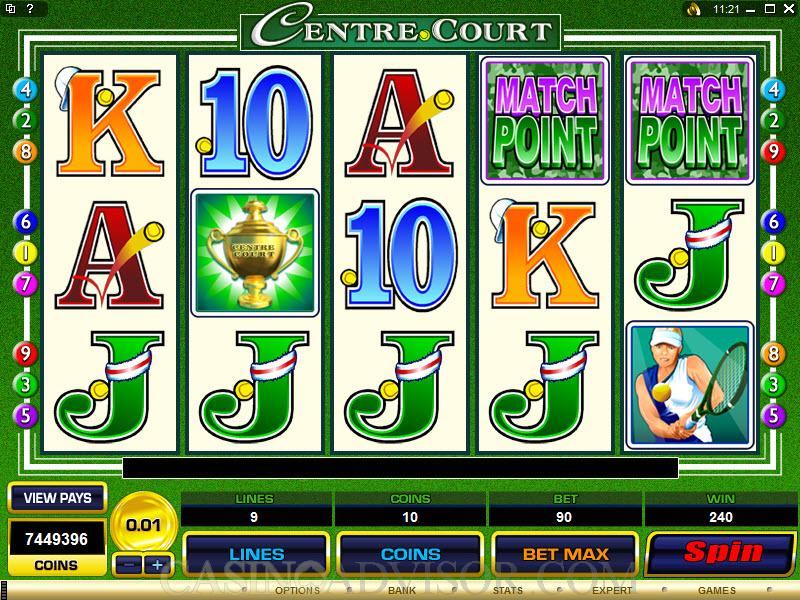Screen dimensions: 800x600
Task: Click the gold trophy scatter symbol
Action: [x=255, y=253]
